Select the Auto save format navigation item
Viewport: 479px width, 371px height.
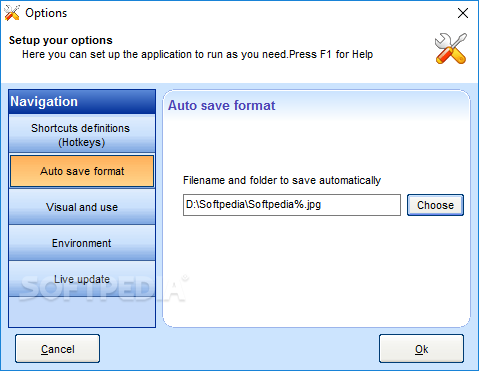(82, 171)
